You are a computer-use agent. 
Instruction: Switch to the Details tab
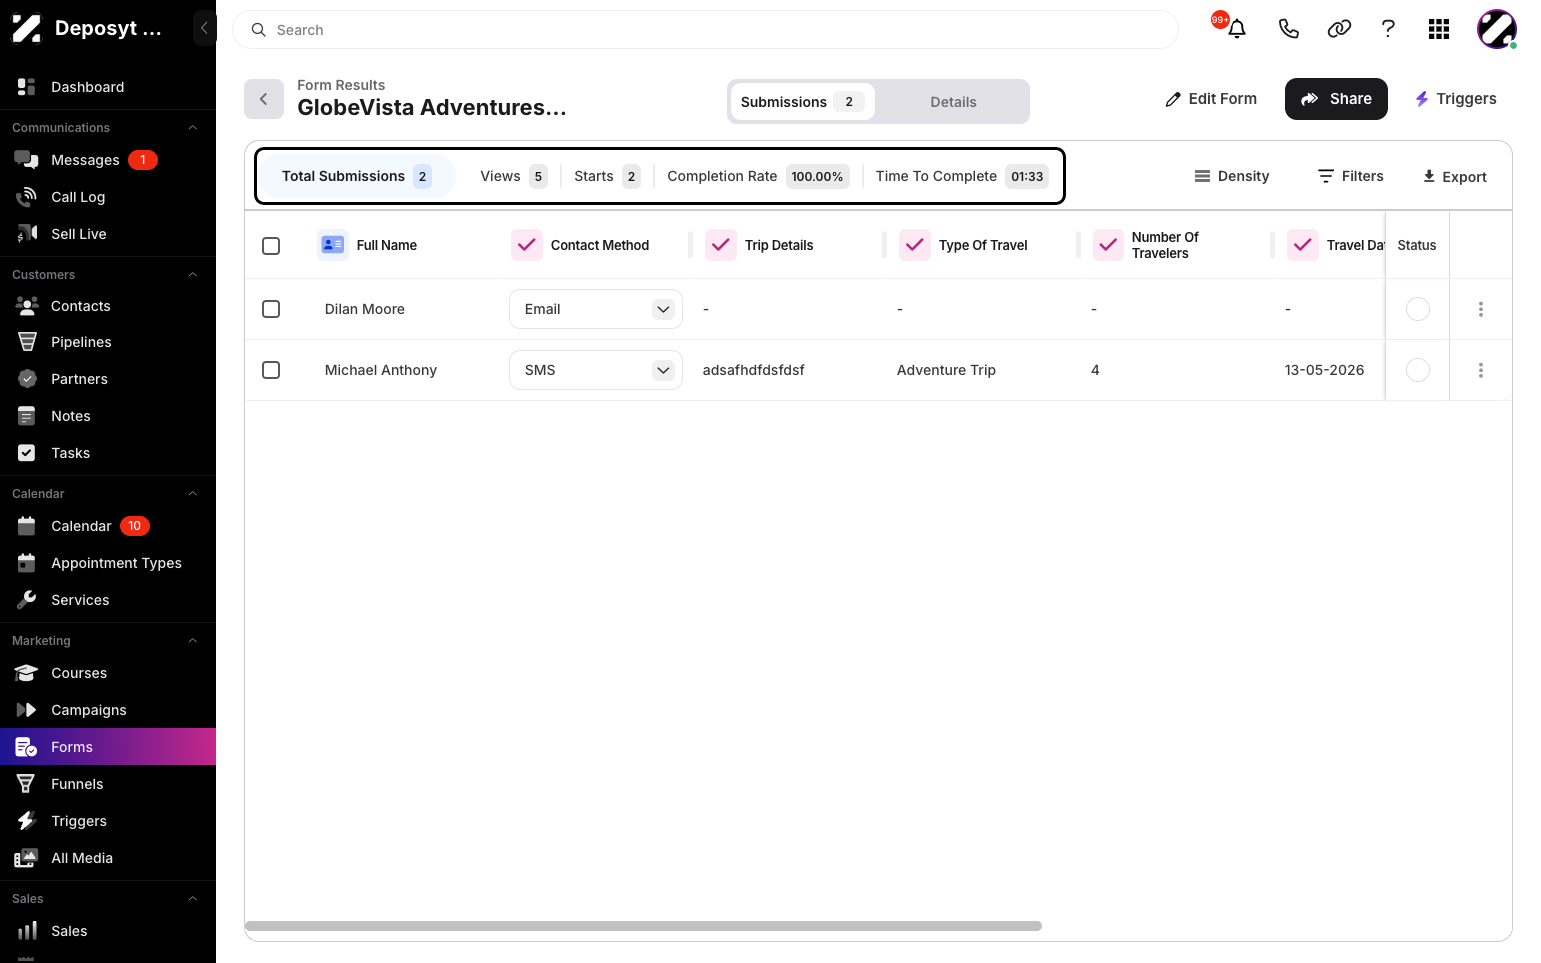tap(953, 102)
